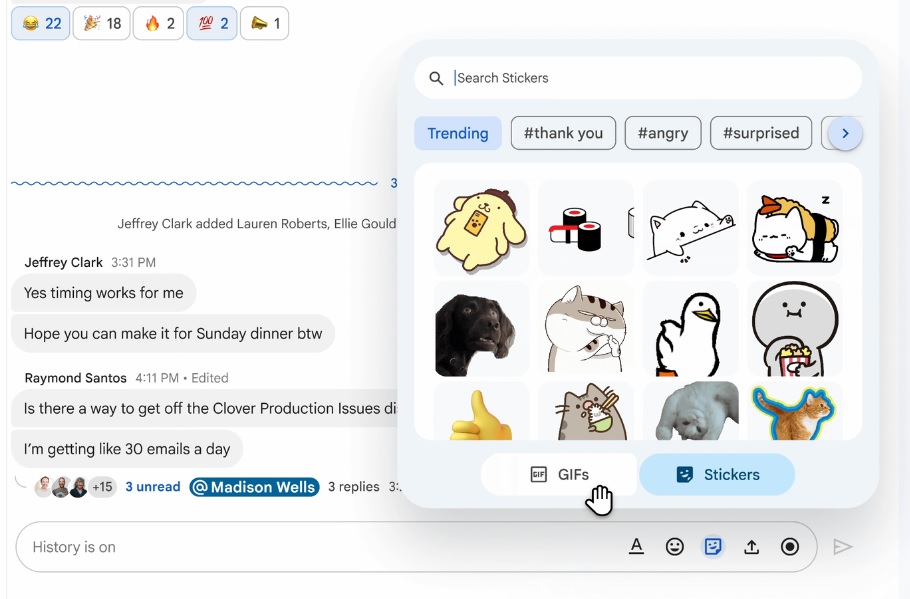This screenshot has height=599, width=910.
Task: Toggle the fire emoji reaction
Action: 160,23
